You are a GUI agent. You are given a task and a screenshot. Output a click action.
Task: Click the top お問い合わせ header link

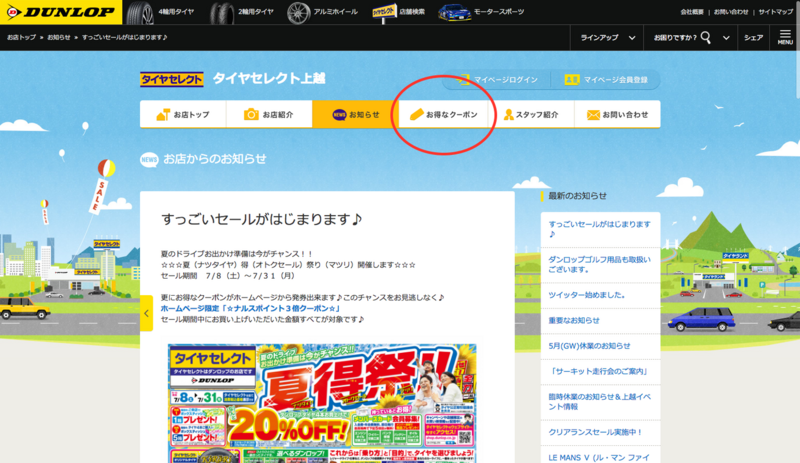[x=731, y=12]
